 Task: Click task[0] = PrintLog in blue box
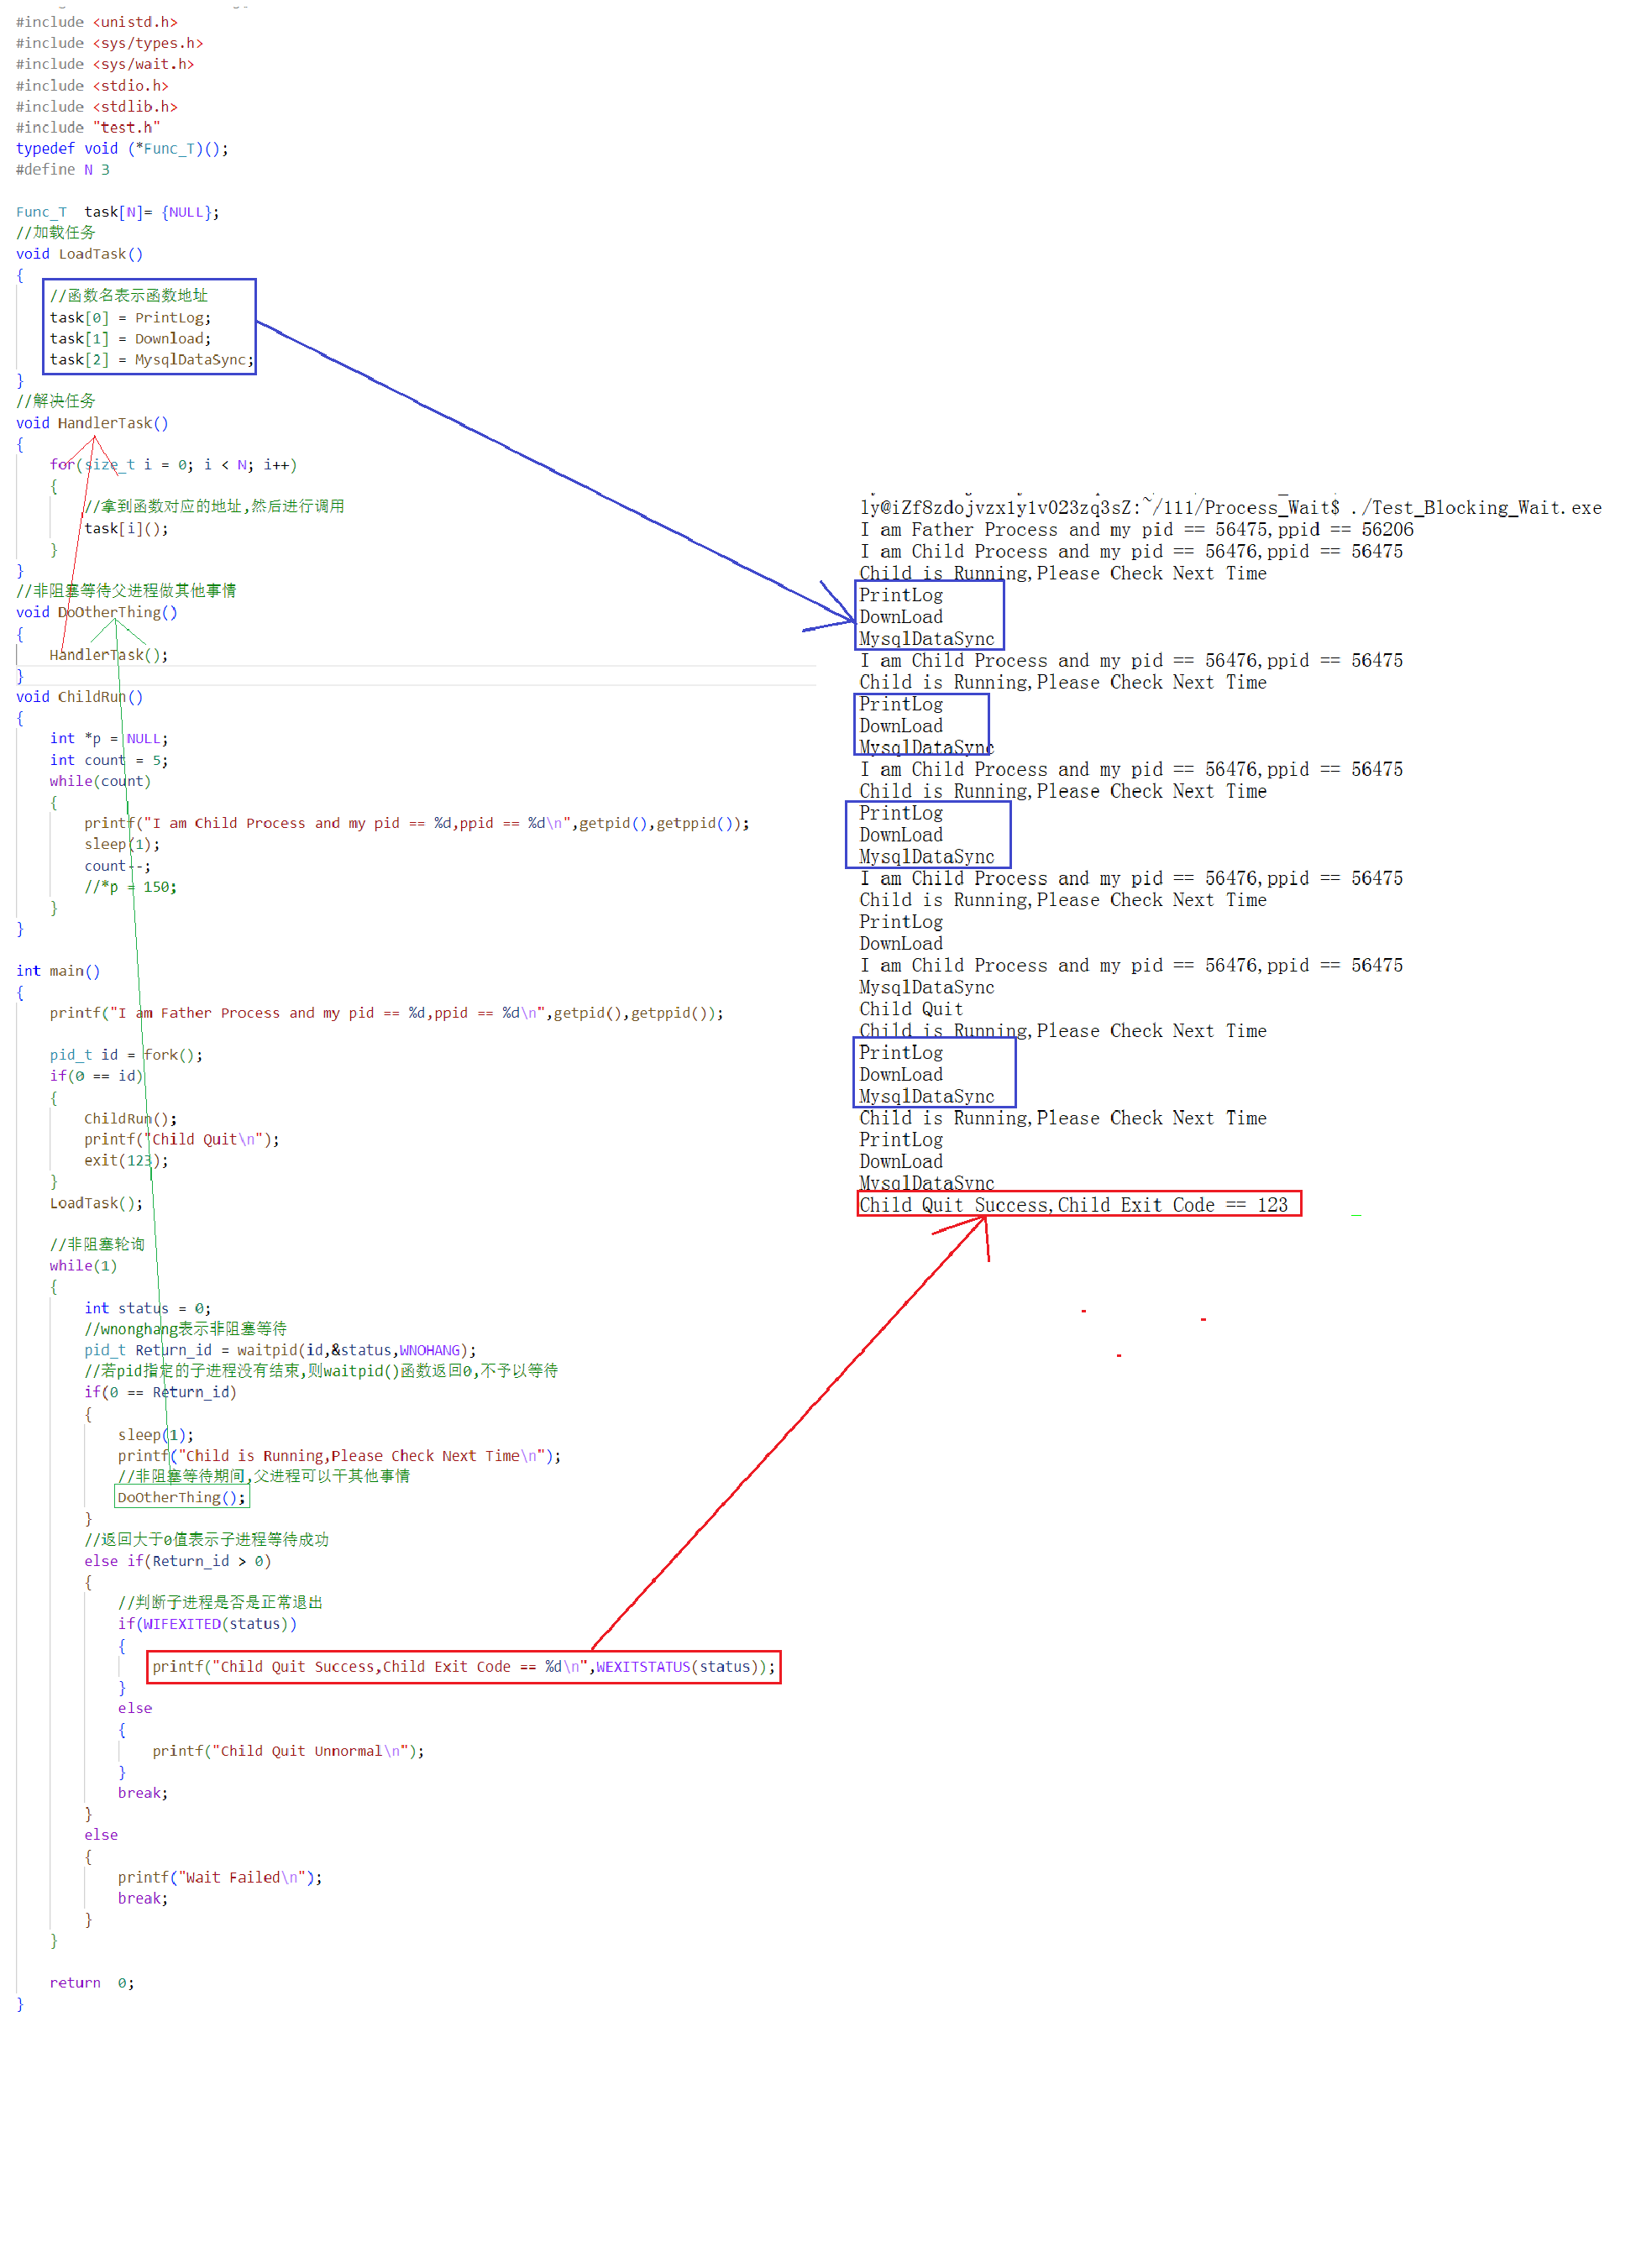[x=130, y=317]
